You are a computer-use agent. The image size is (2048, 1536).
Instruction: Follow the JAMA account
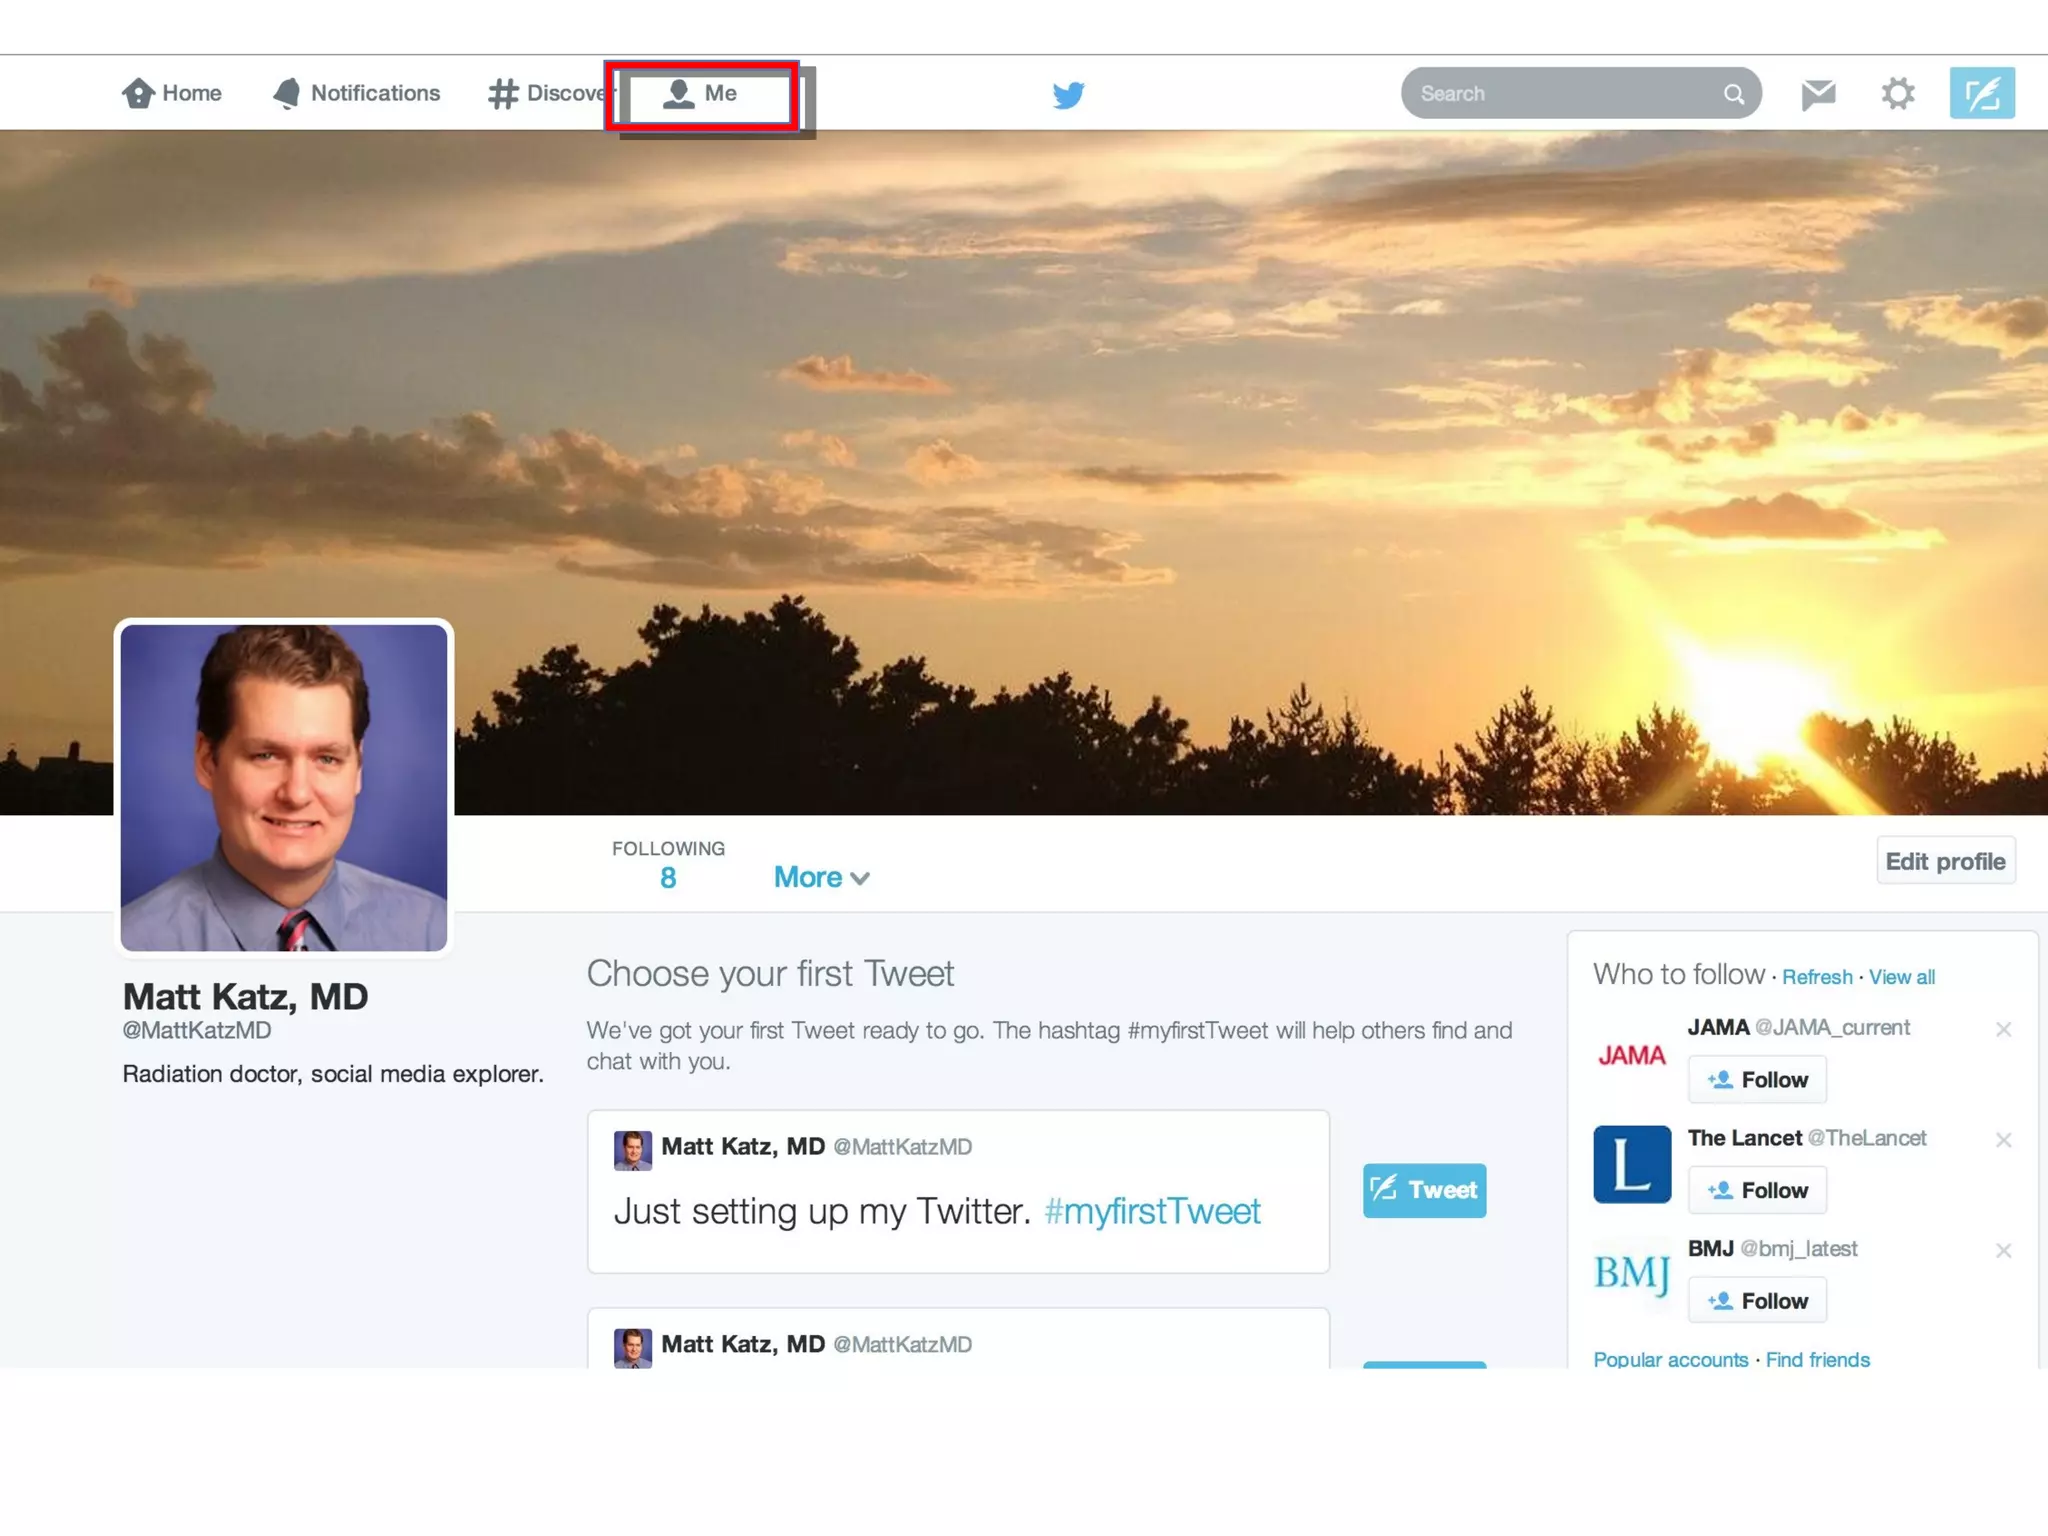click(1757, 1080)
